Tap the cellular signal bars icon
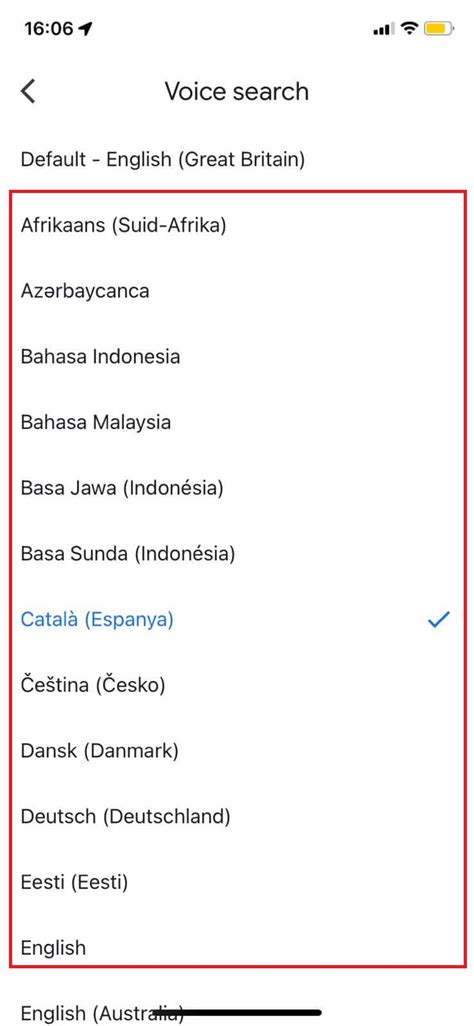The height and width of the screenshot is (1026, 474). [x=383, y=29]
